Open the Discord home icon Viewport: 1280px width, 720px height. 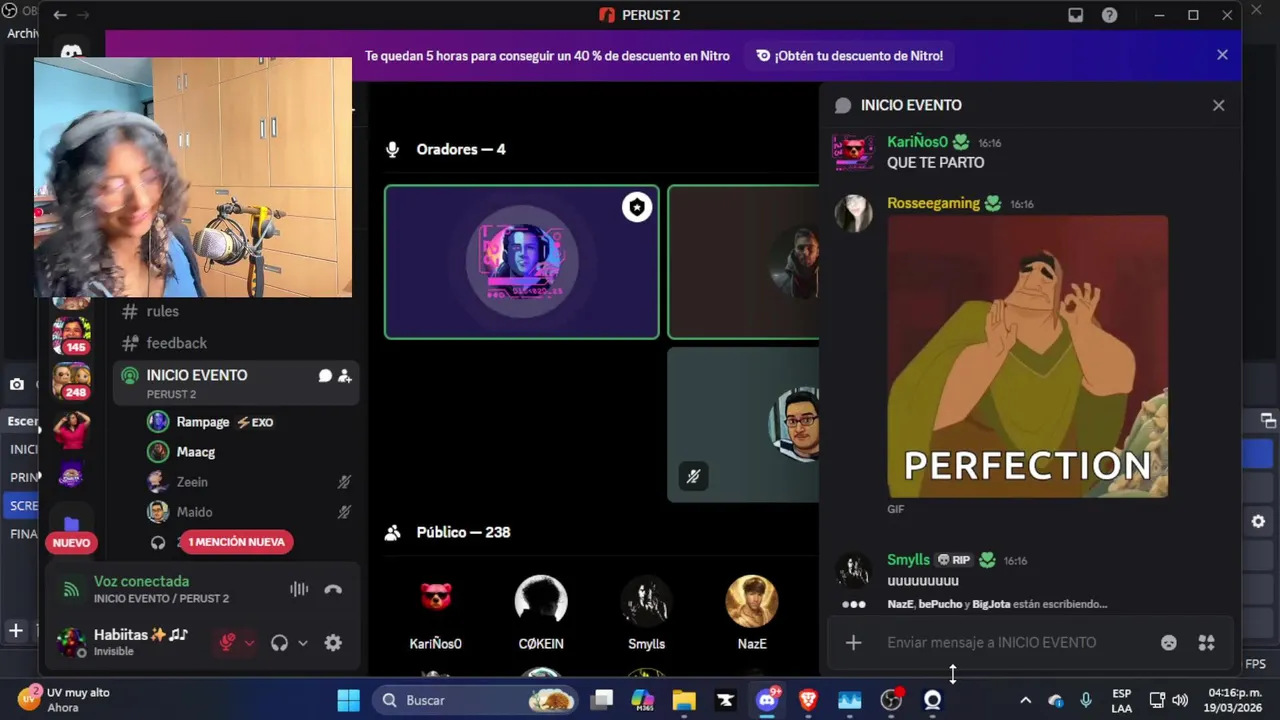(71, 50)
